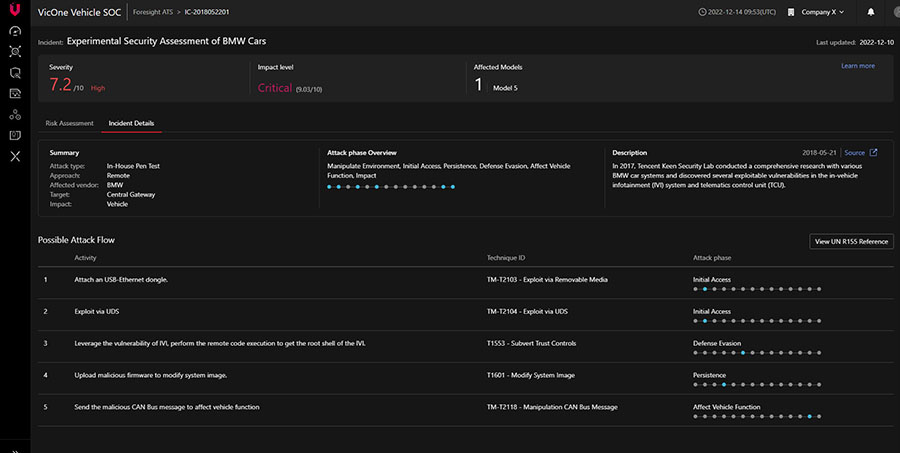
Task: Click the notification bell icon
Action: [x=871, y=12]
